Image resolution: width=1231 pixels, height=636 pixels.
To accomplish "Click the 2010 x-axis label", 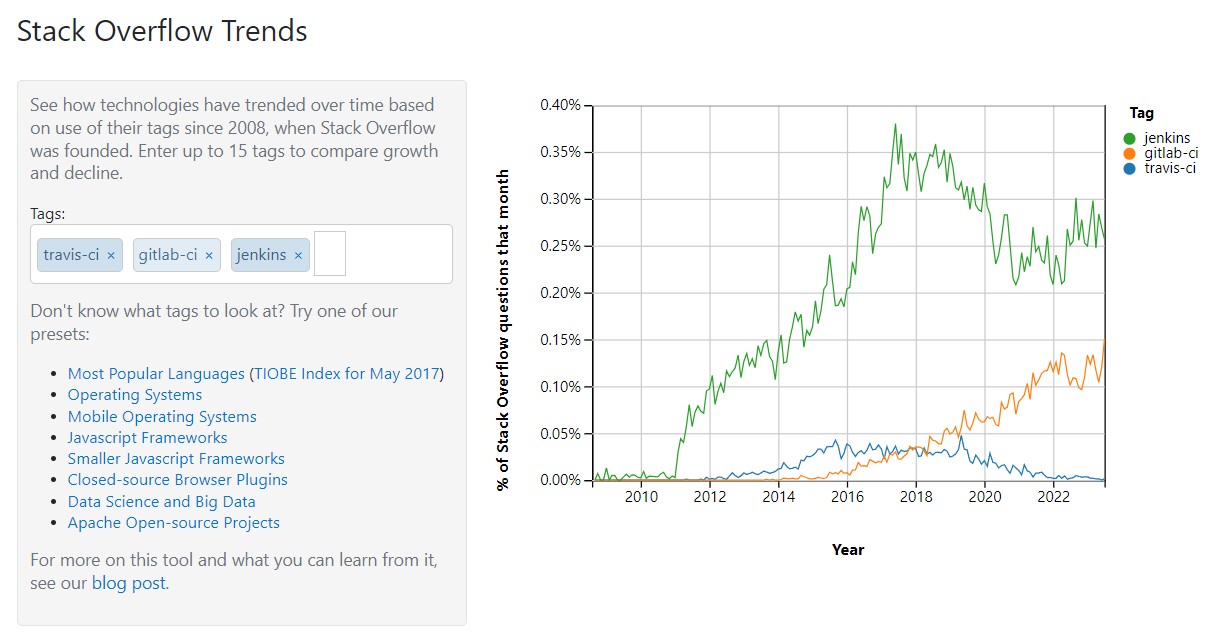I will 641,497.
